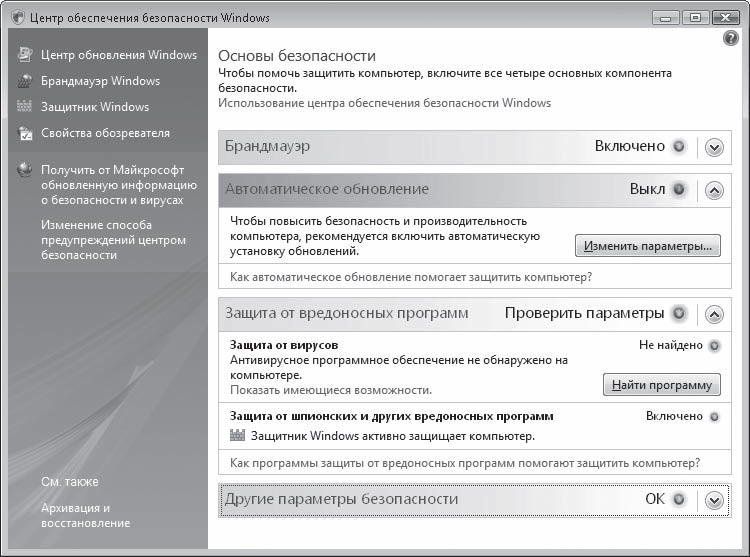750x557 pixels.
Task: Collapse the Автоматическое обновление section
Action: tap(713, 190)
